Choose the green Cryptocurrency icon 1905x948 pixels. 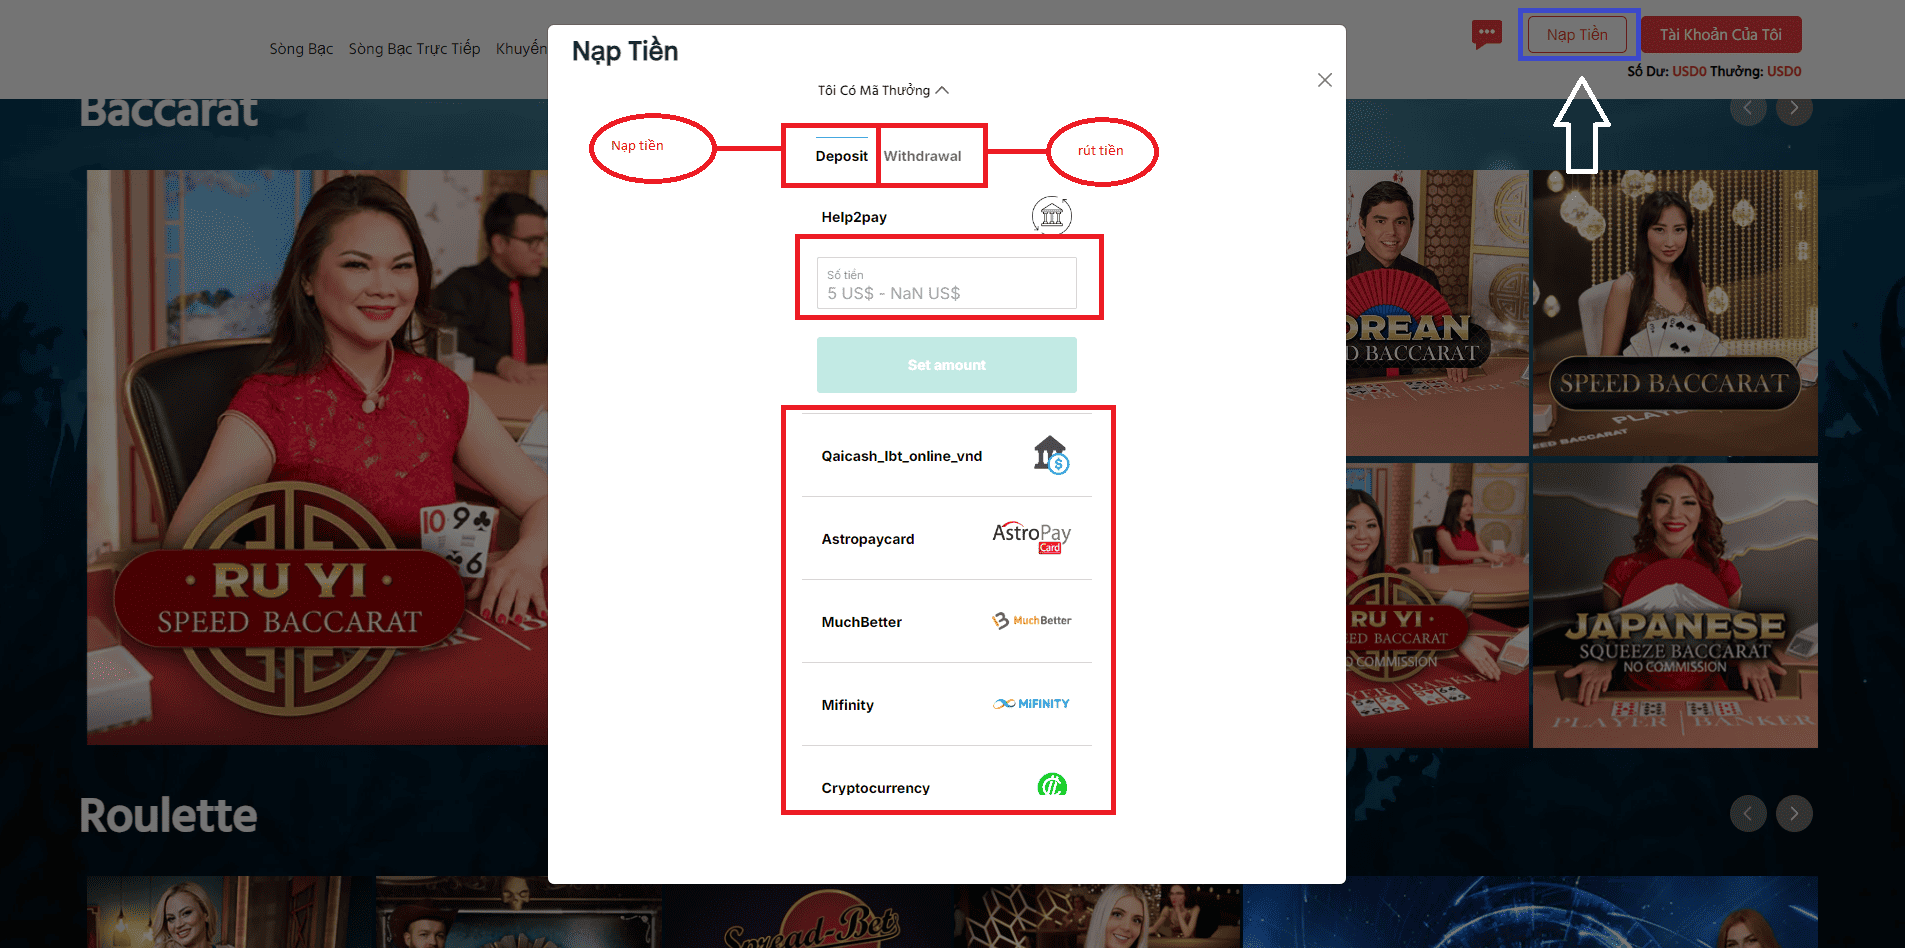click(1052, 786)
